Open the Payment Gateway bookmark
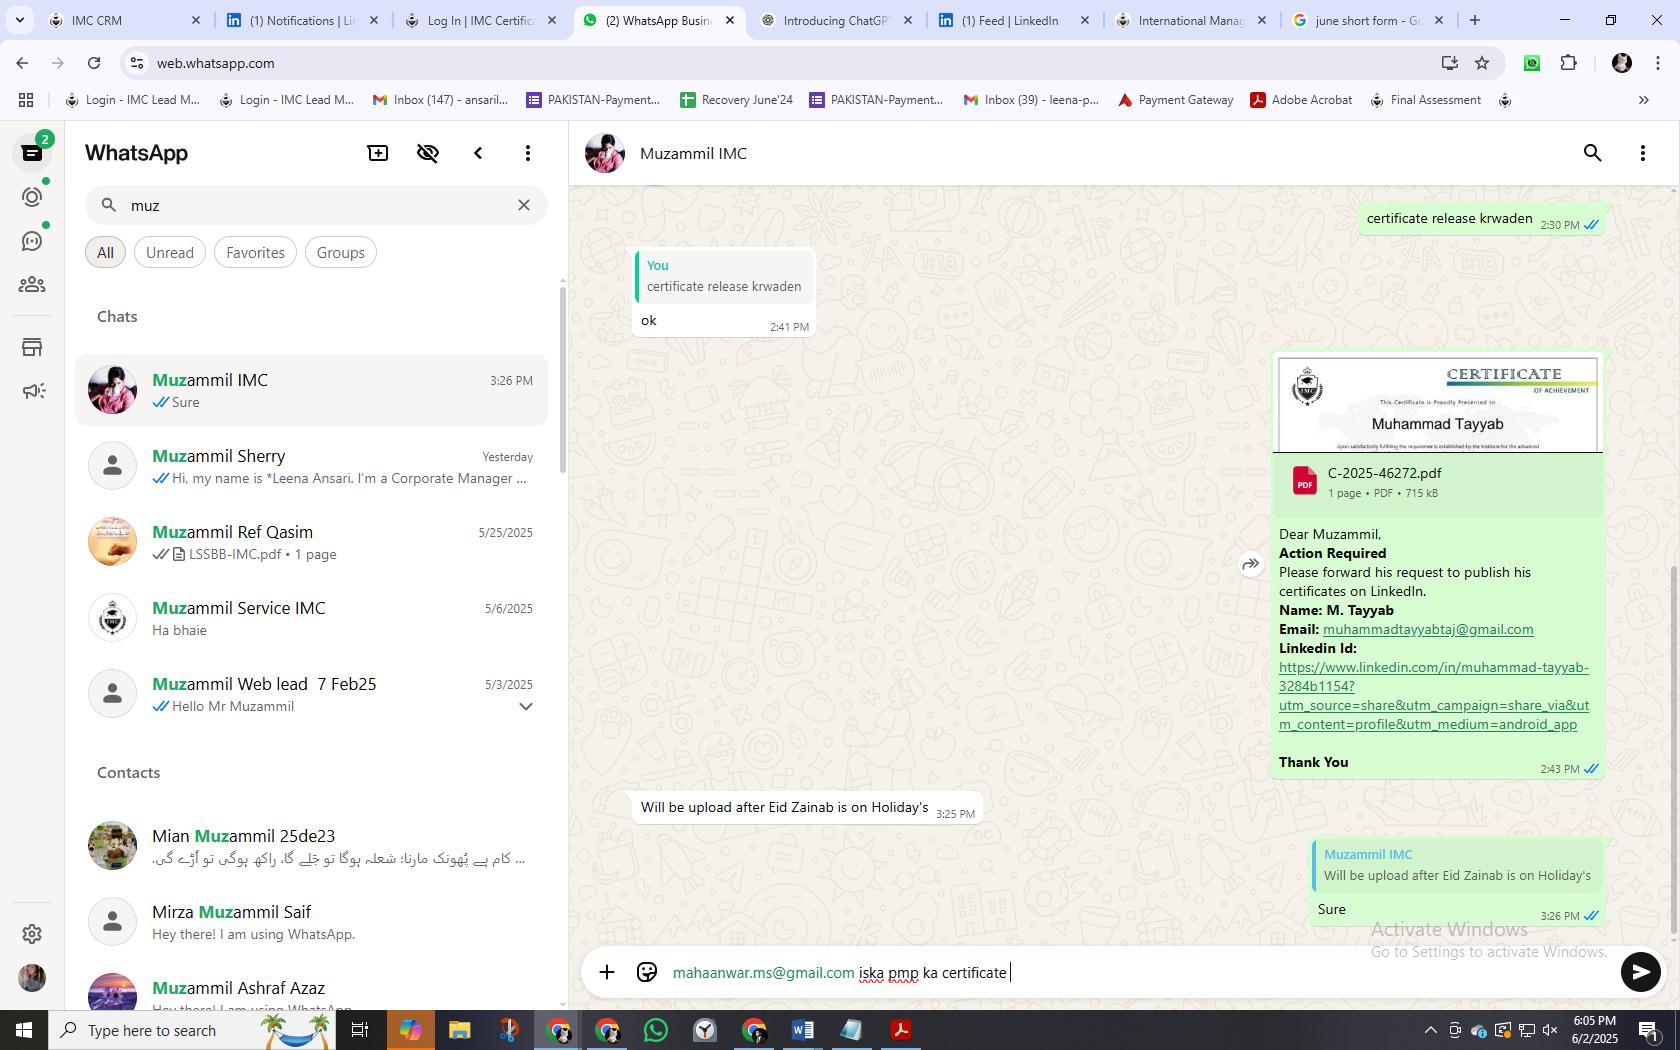This screenshot has height=1050, width=1680. point(1175,100)
